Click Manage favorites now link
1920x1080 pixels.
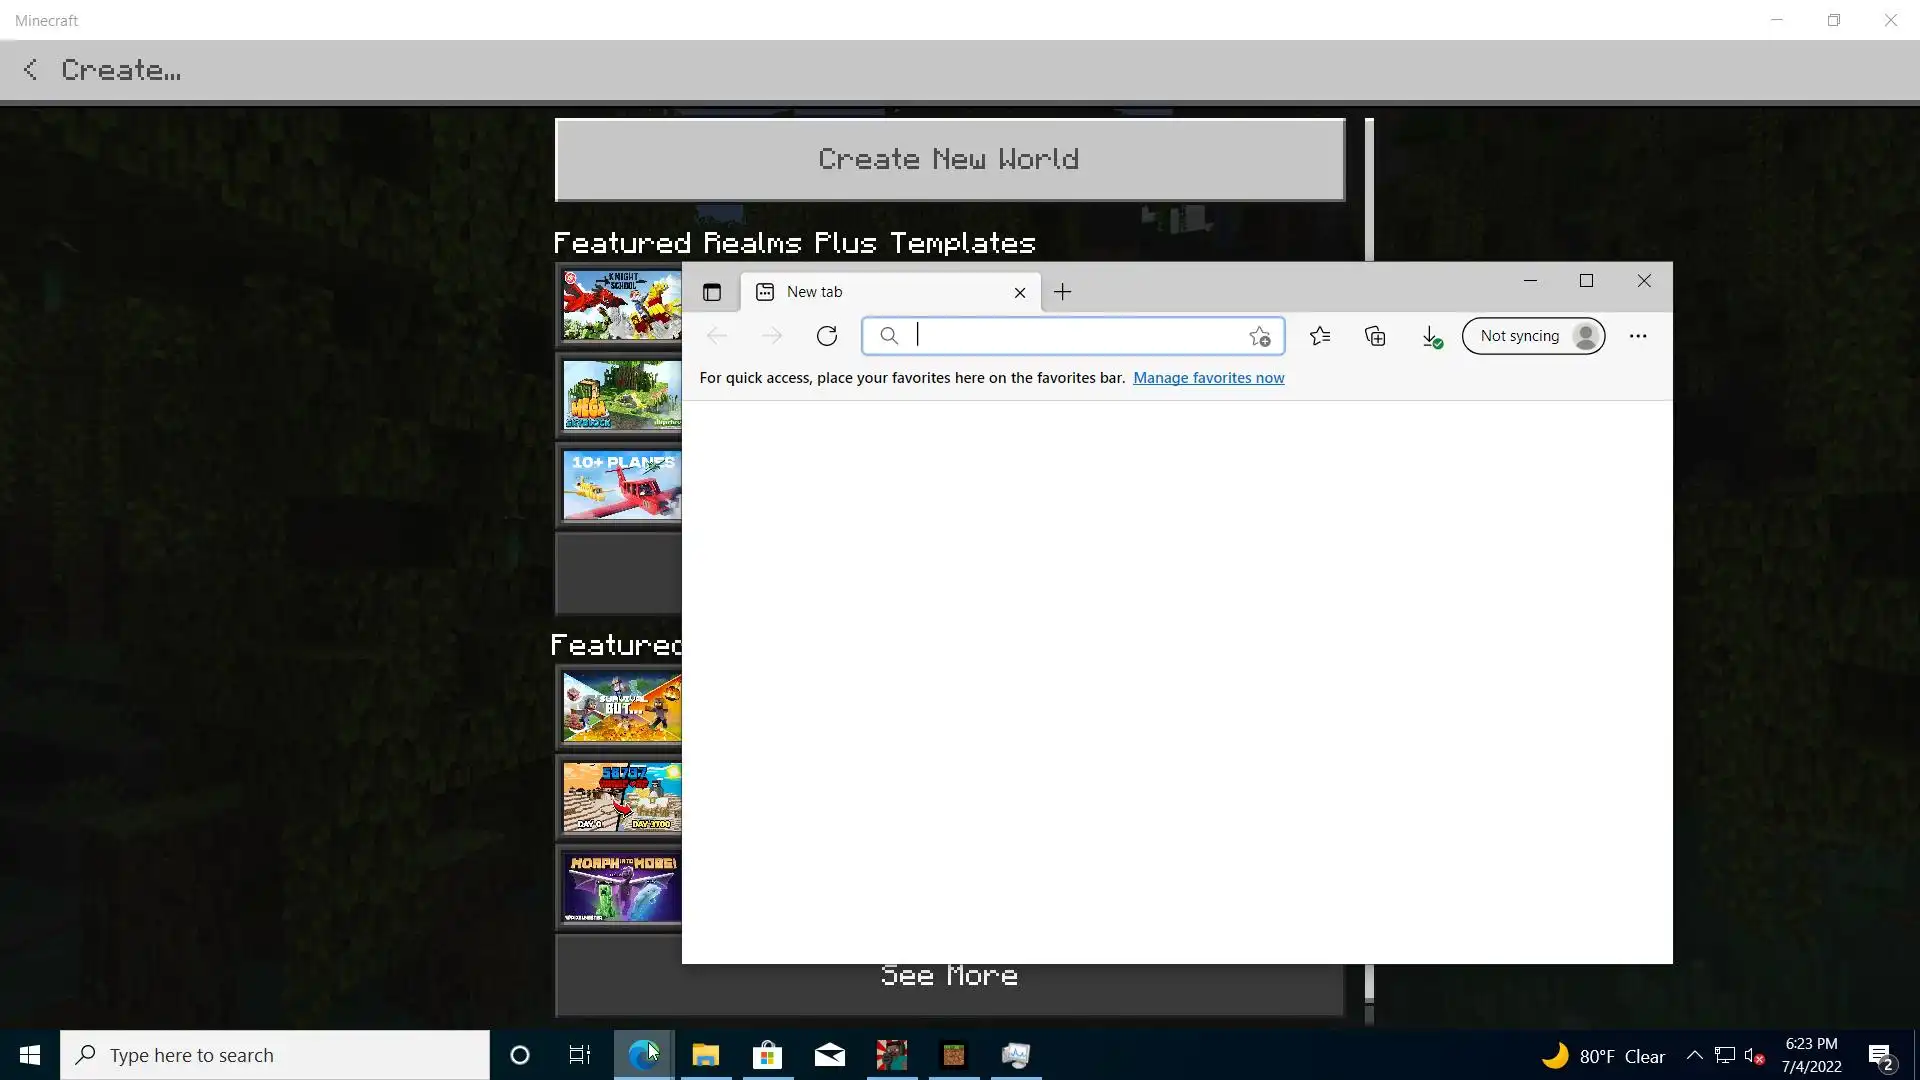pos(1208,378)
